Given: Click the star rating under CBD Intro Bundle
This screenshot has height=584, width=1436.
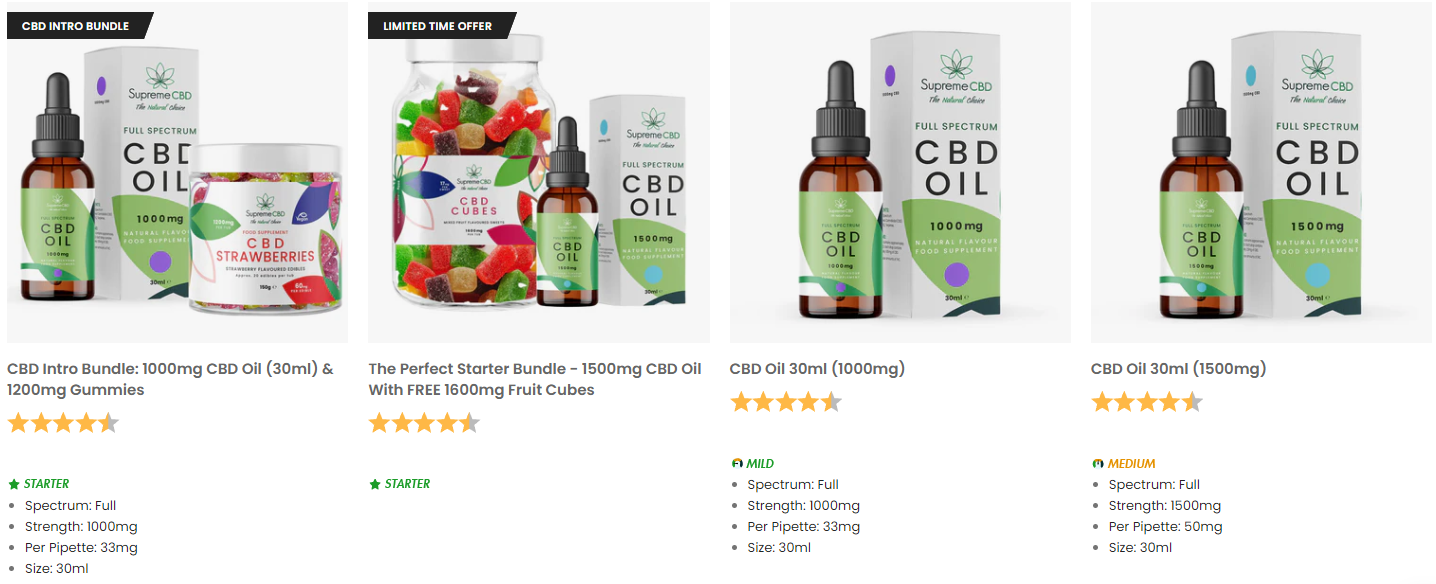Looking at the screenshot, I should [63, 423].
